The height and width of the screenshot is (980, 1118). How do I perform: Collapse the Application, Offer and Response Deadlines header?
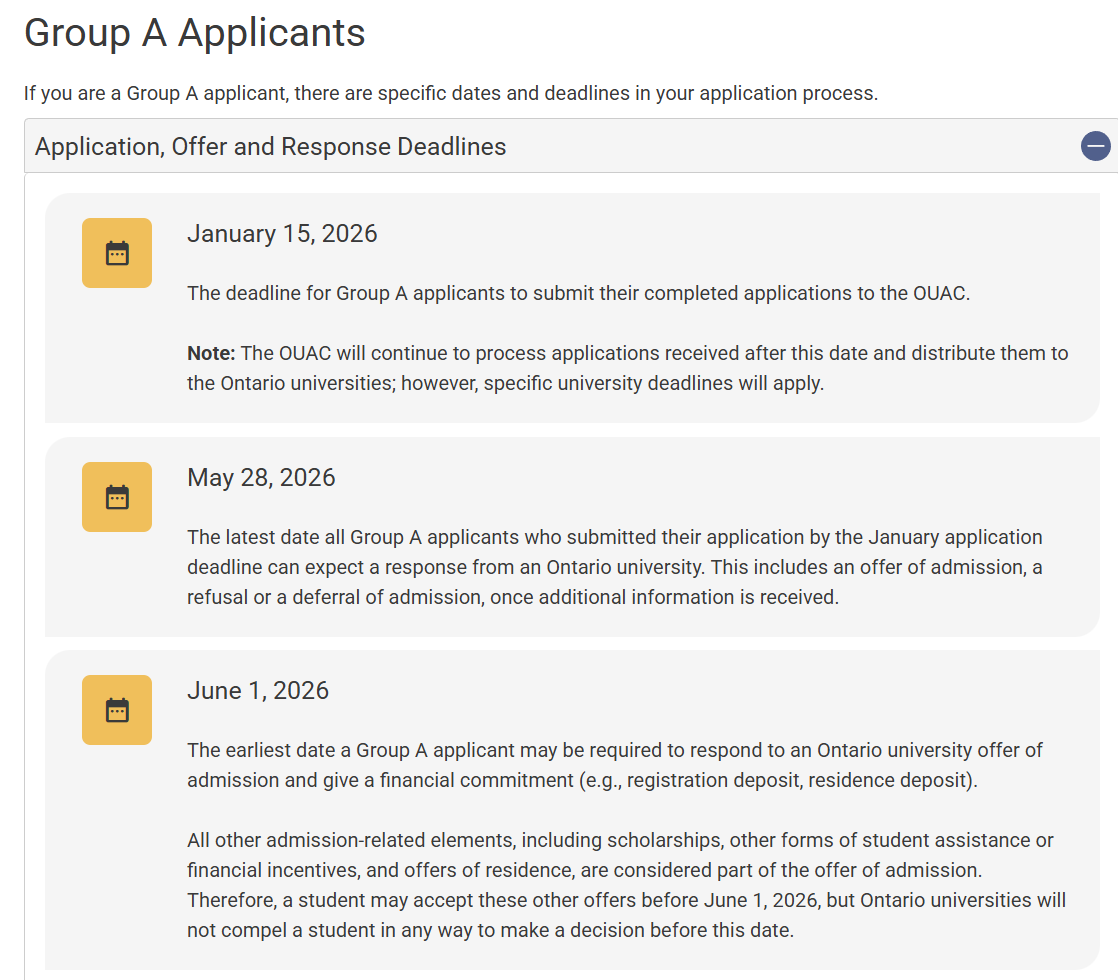[270, 146]
